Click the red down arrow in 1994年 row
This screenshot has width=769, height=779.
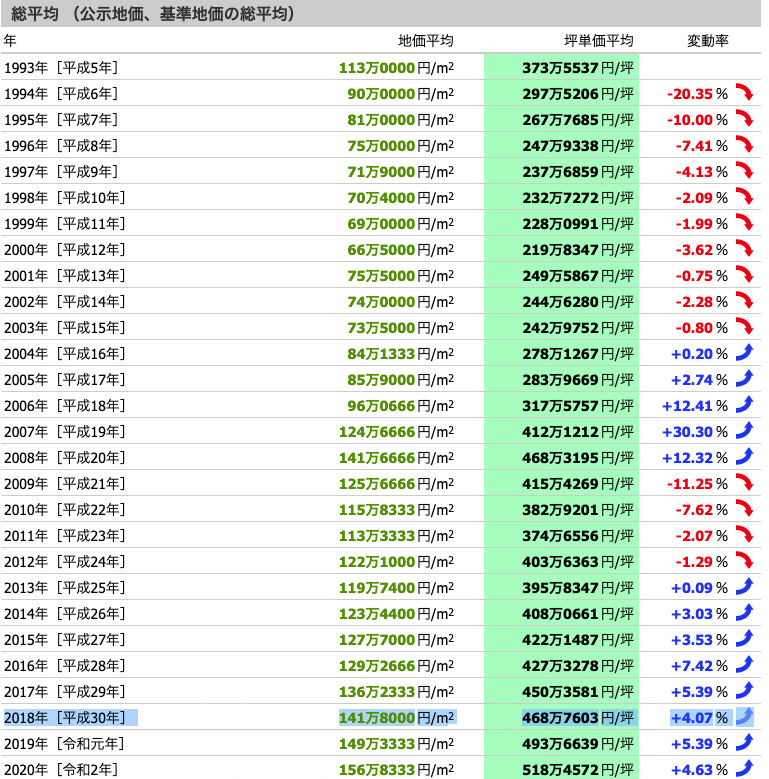pyautogui.click(x=744, y=93)
